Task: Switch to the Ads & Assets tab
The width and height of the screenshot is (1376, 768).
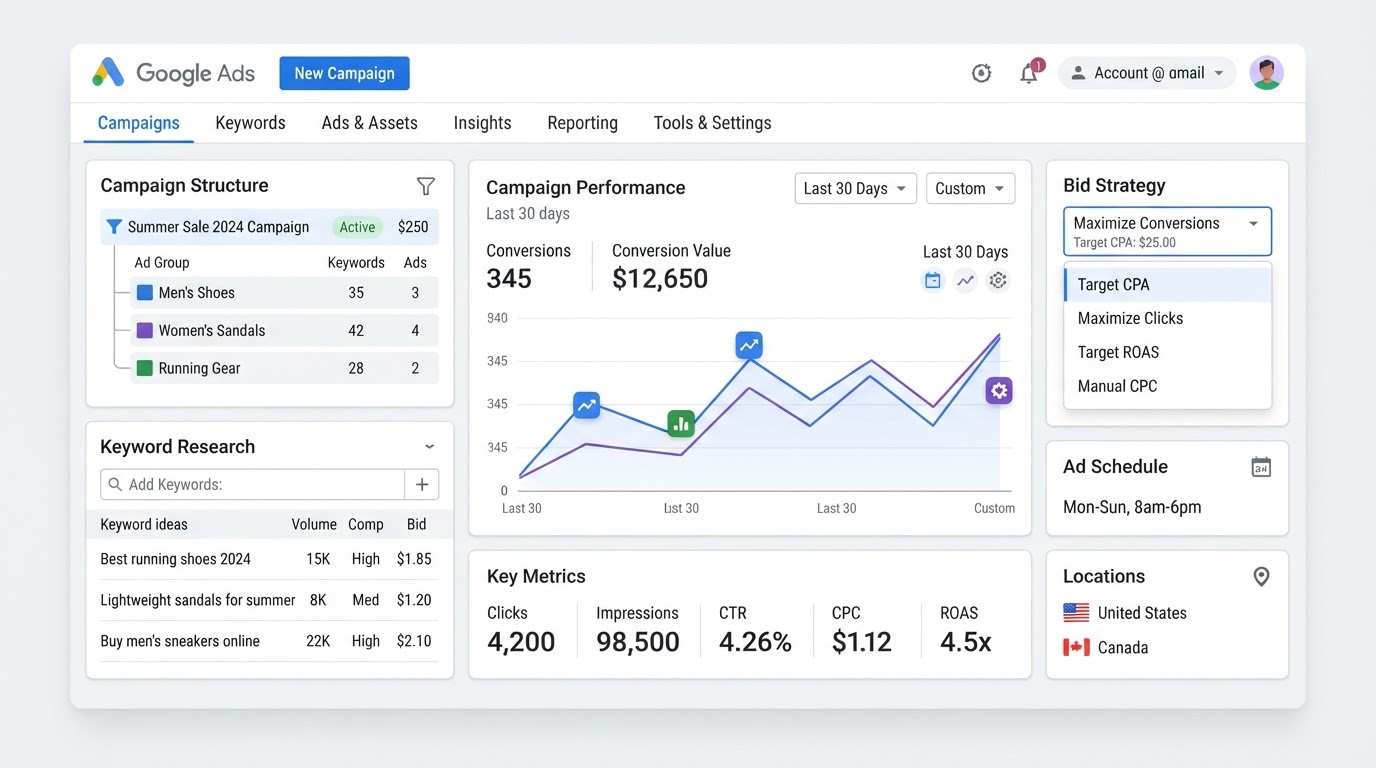Action: click(370, 123)
